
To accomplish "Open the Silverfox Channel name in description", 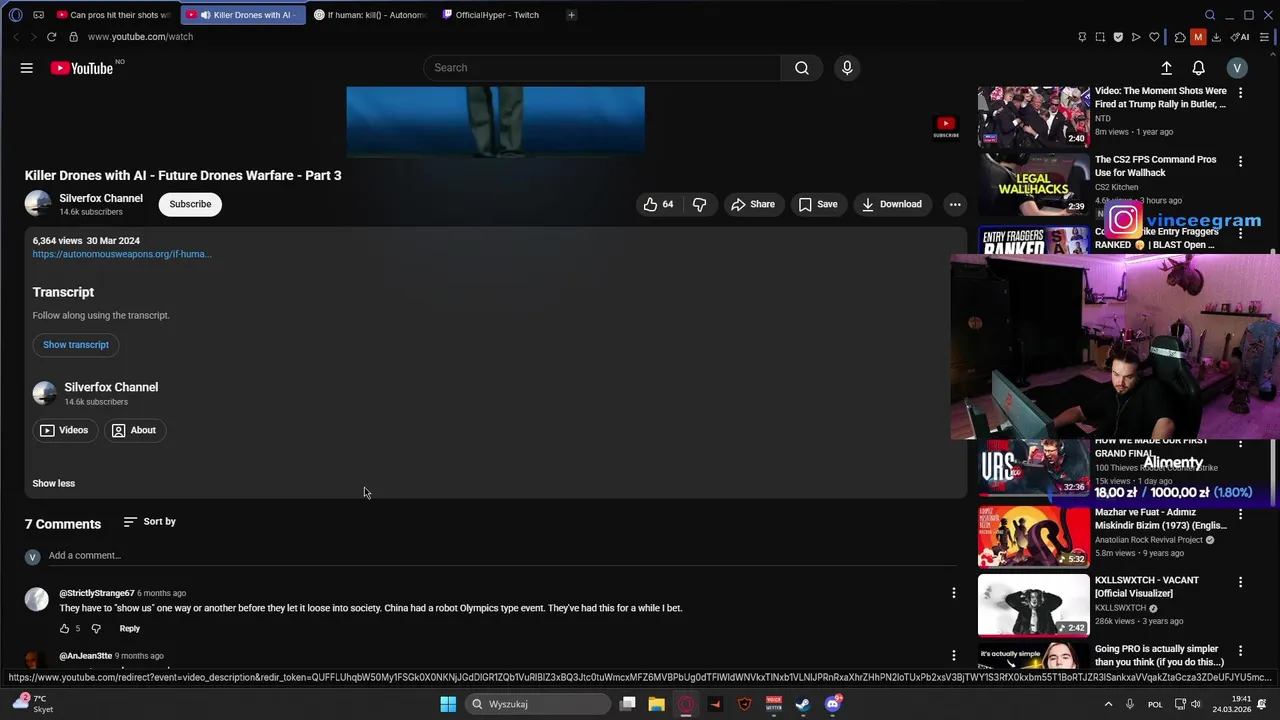I will [x=111, y=387].
